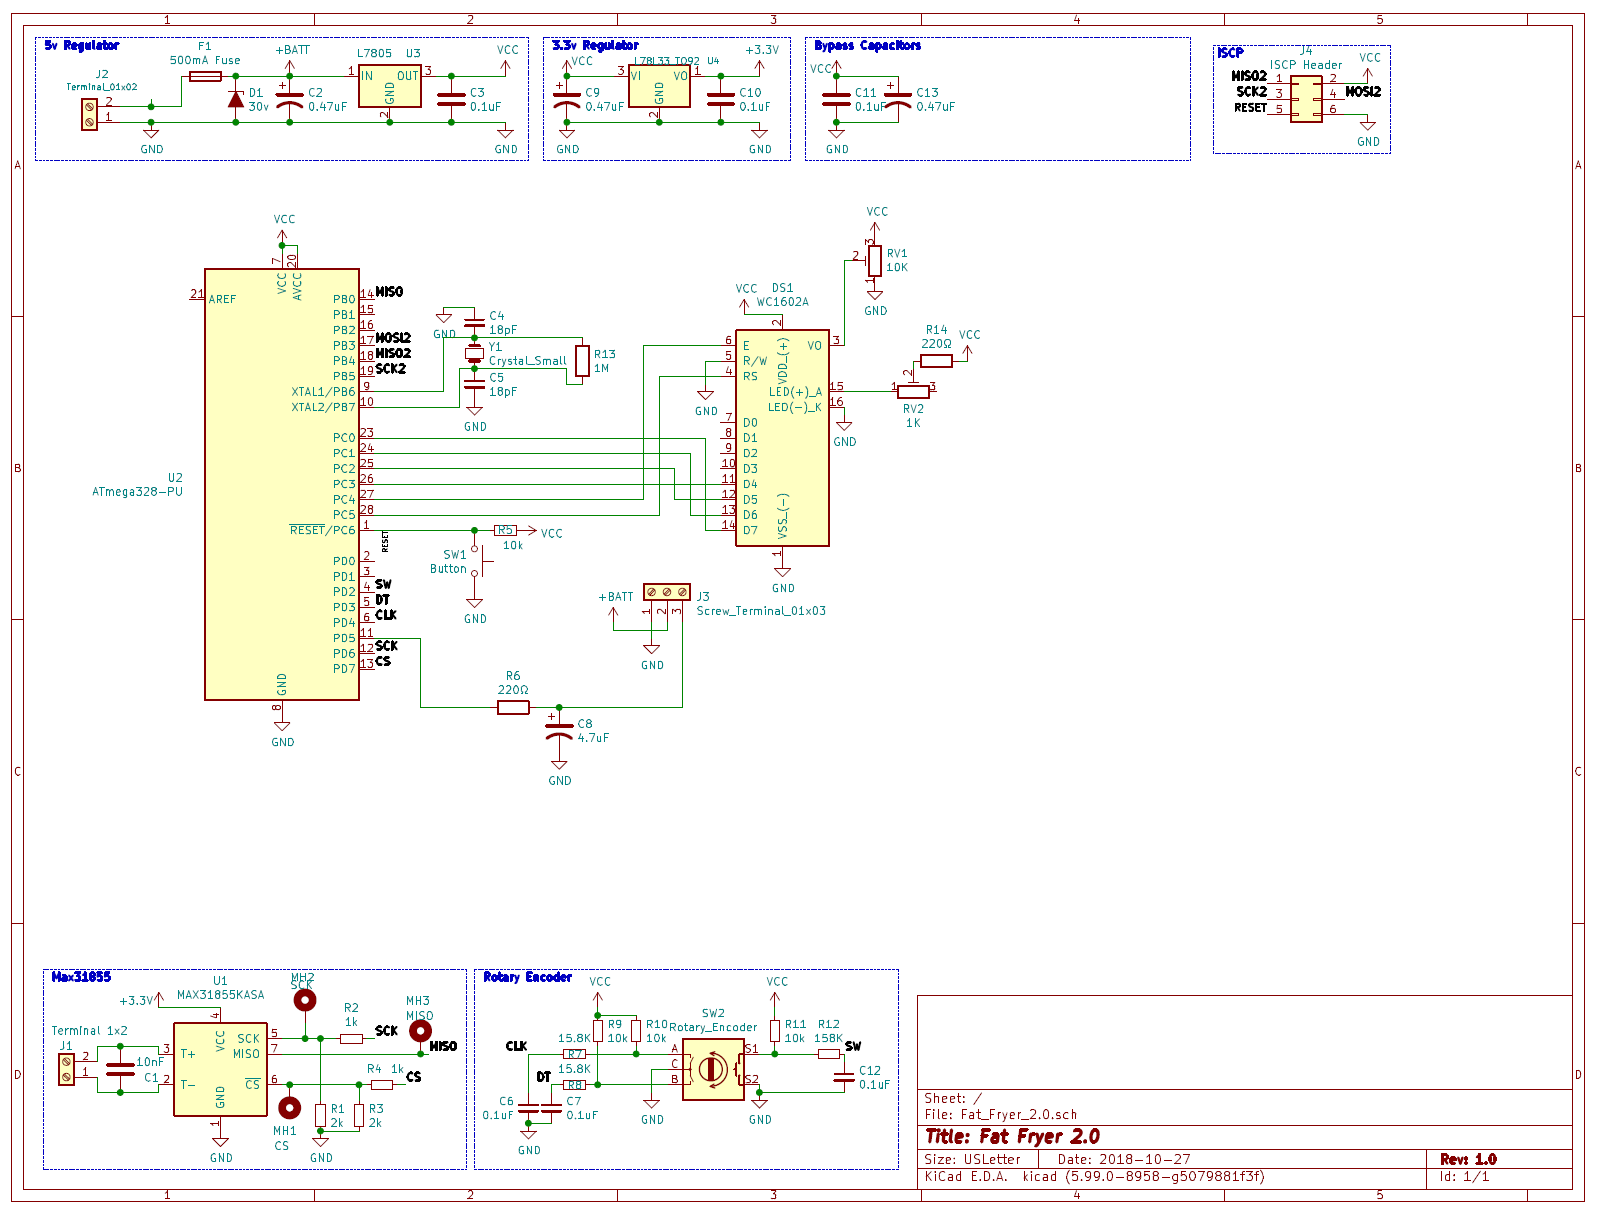Click the R6 220Ω resistor symbol
This screenshot has width=1602, height=1212.
(x=513, y=707)
